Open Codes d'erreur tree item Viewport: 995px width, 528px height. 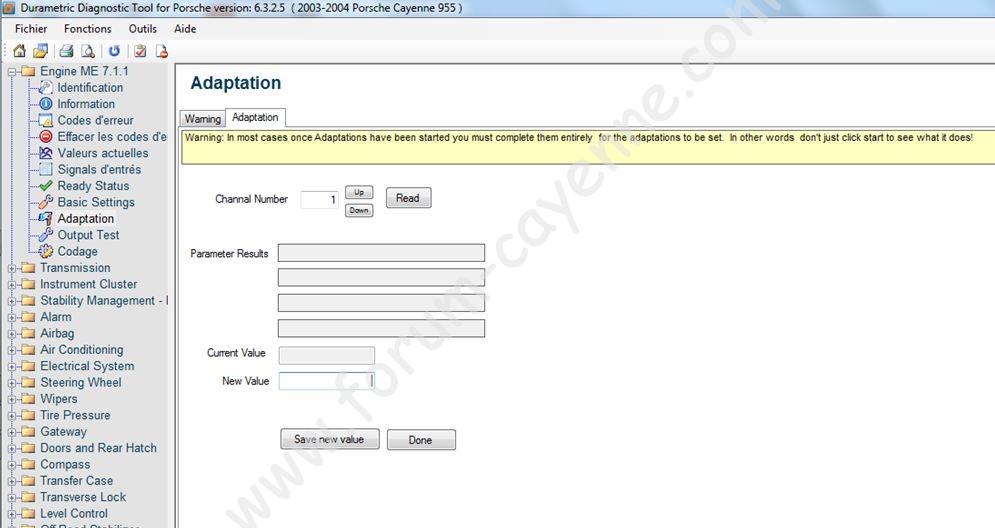click(x=95, y=120)
